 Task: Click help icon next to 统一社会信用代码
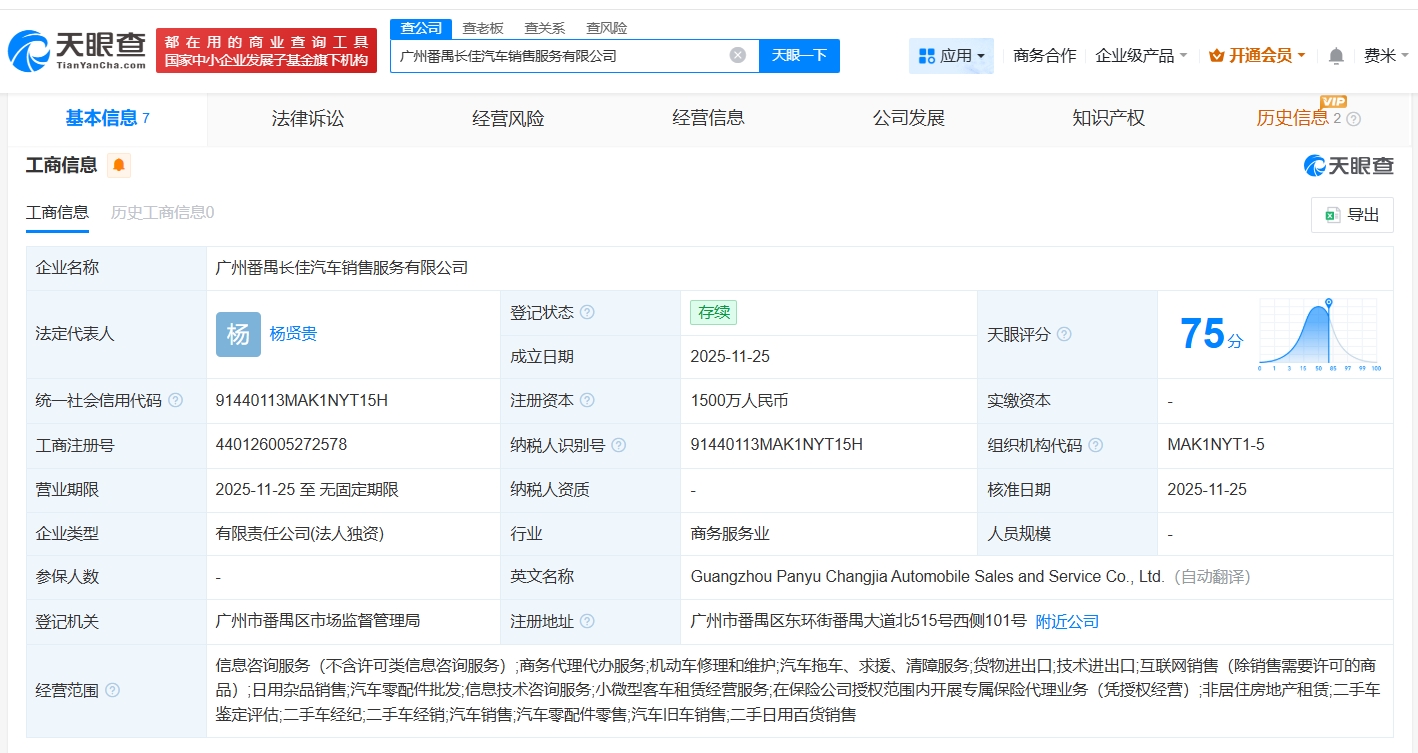point(176,401)
